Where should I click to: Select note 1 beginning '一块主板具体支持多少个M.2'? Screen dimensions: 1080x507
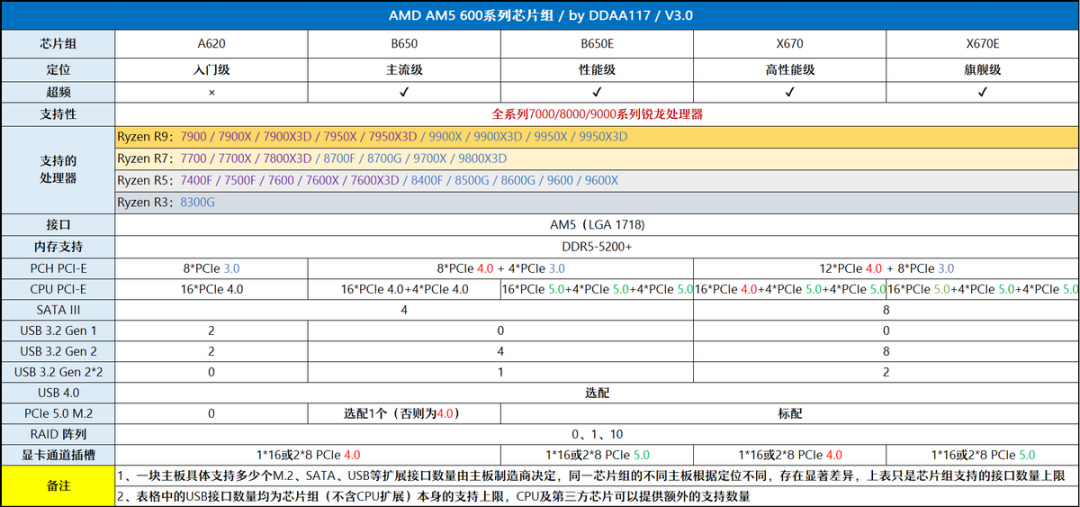pyautogui.click(x=592, y=476)
